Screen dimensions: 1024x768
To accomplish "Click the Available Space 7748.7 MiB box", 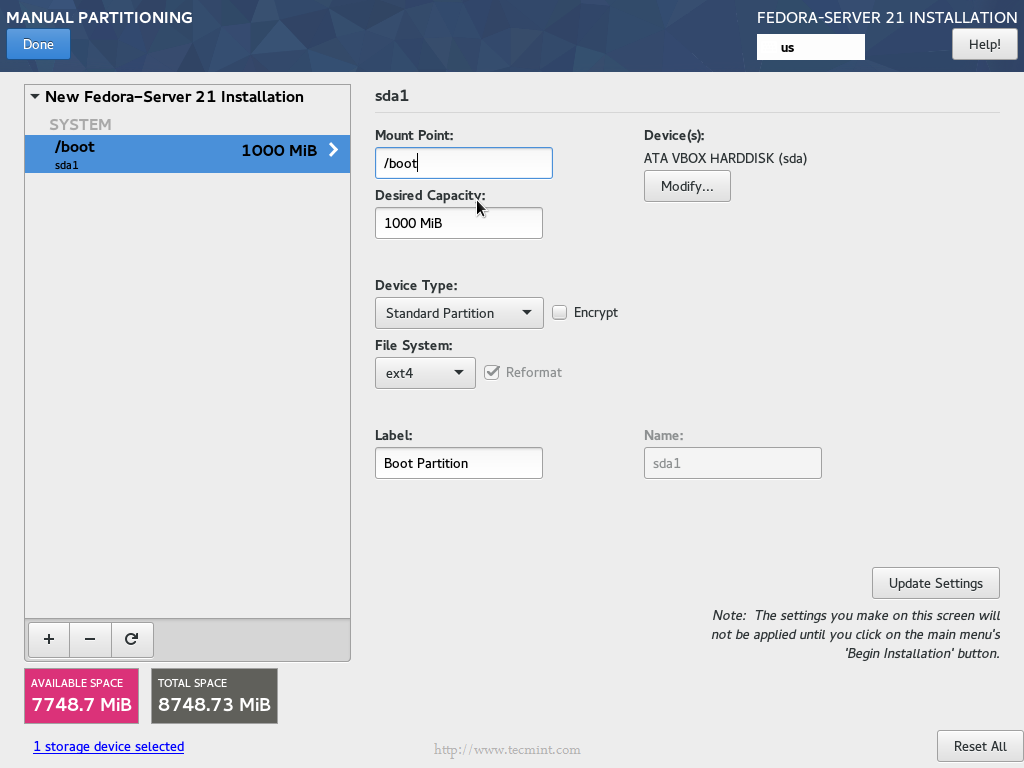I will [x=82, y=696].
